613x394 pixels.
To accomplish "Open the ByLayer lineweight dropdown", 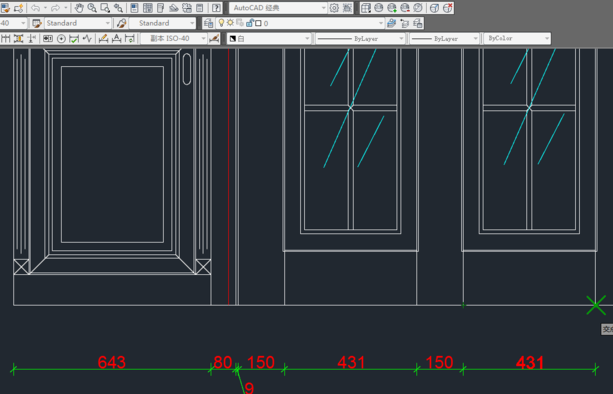I will pos(445,38).
